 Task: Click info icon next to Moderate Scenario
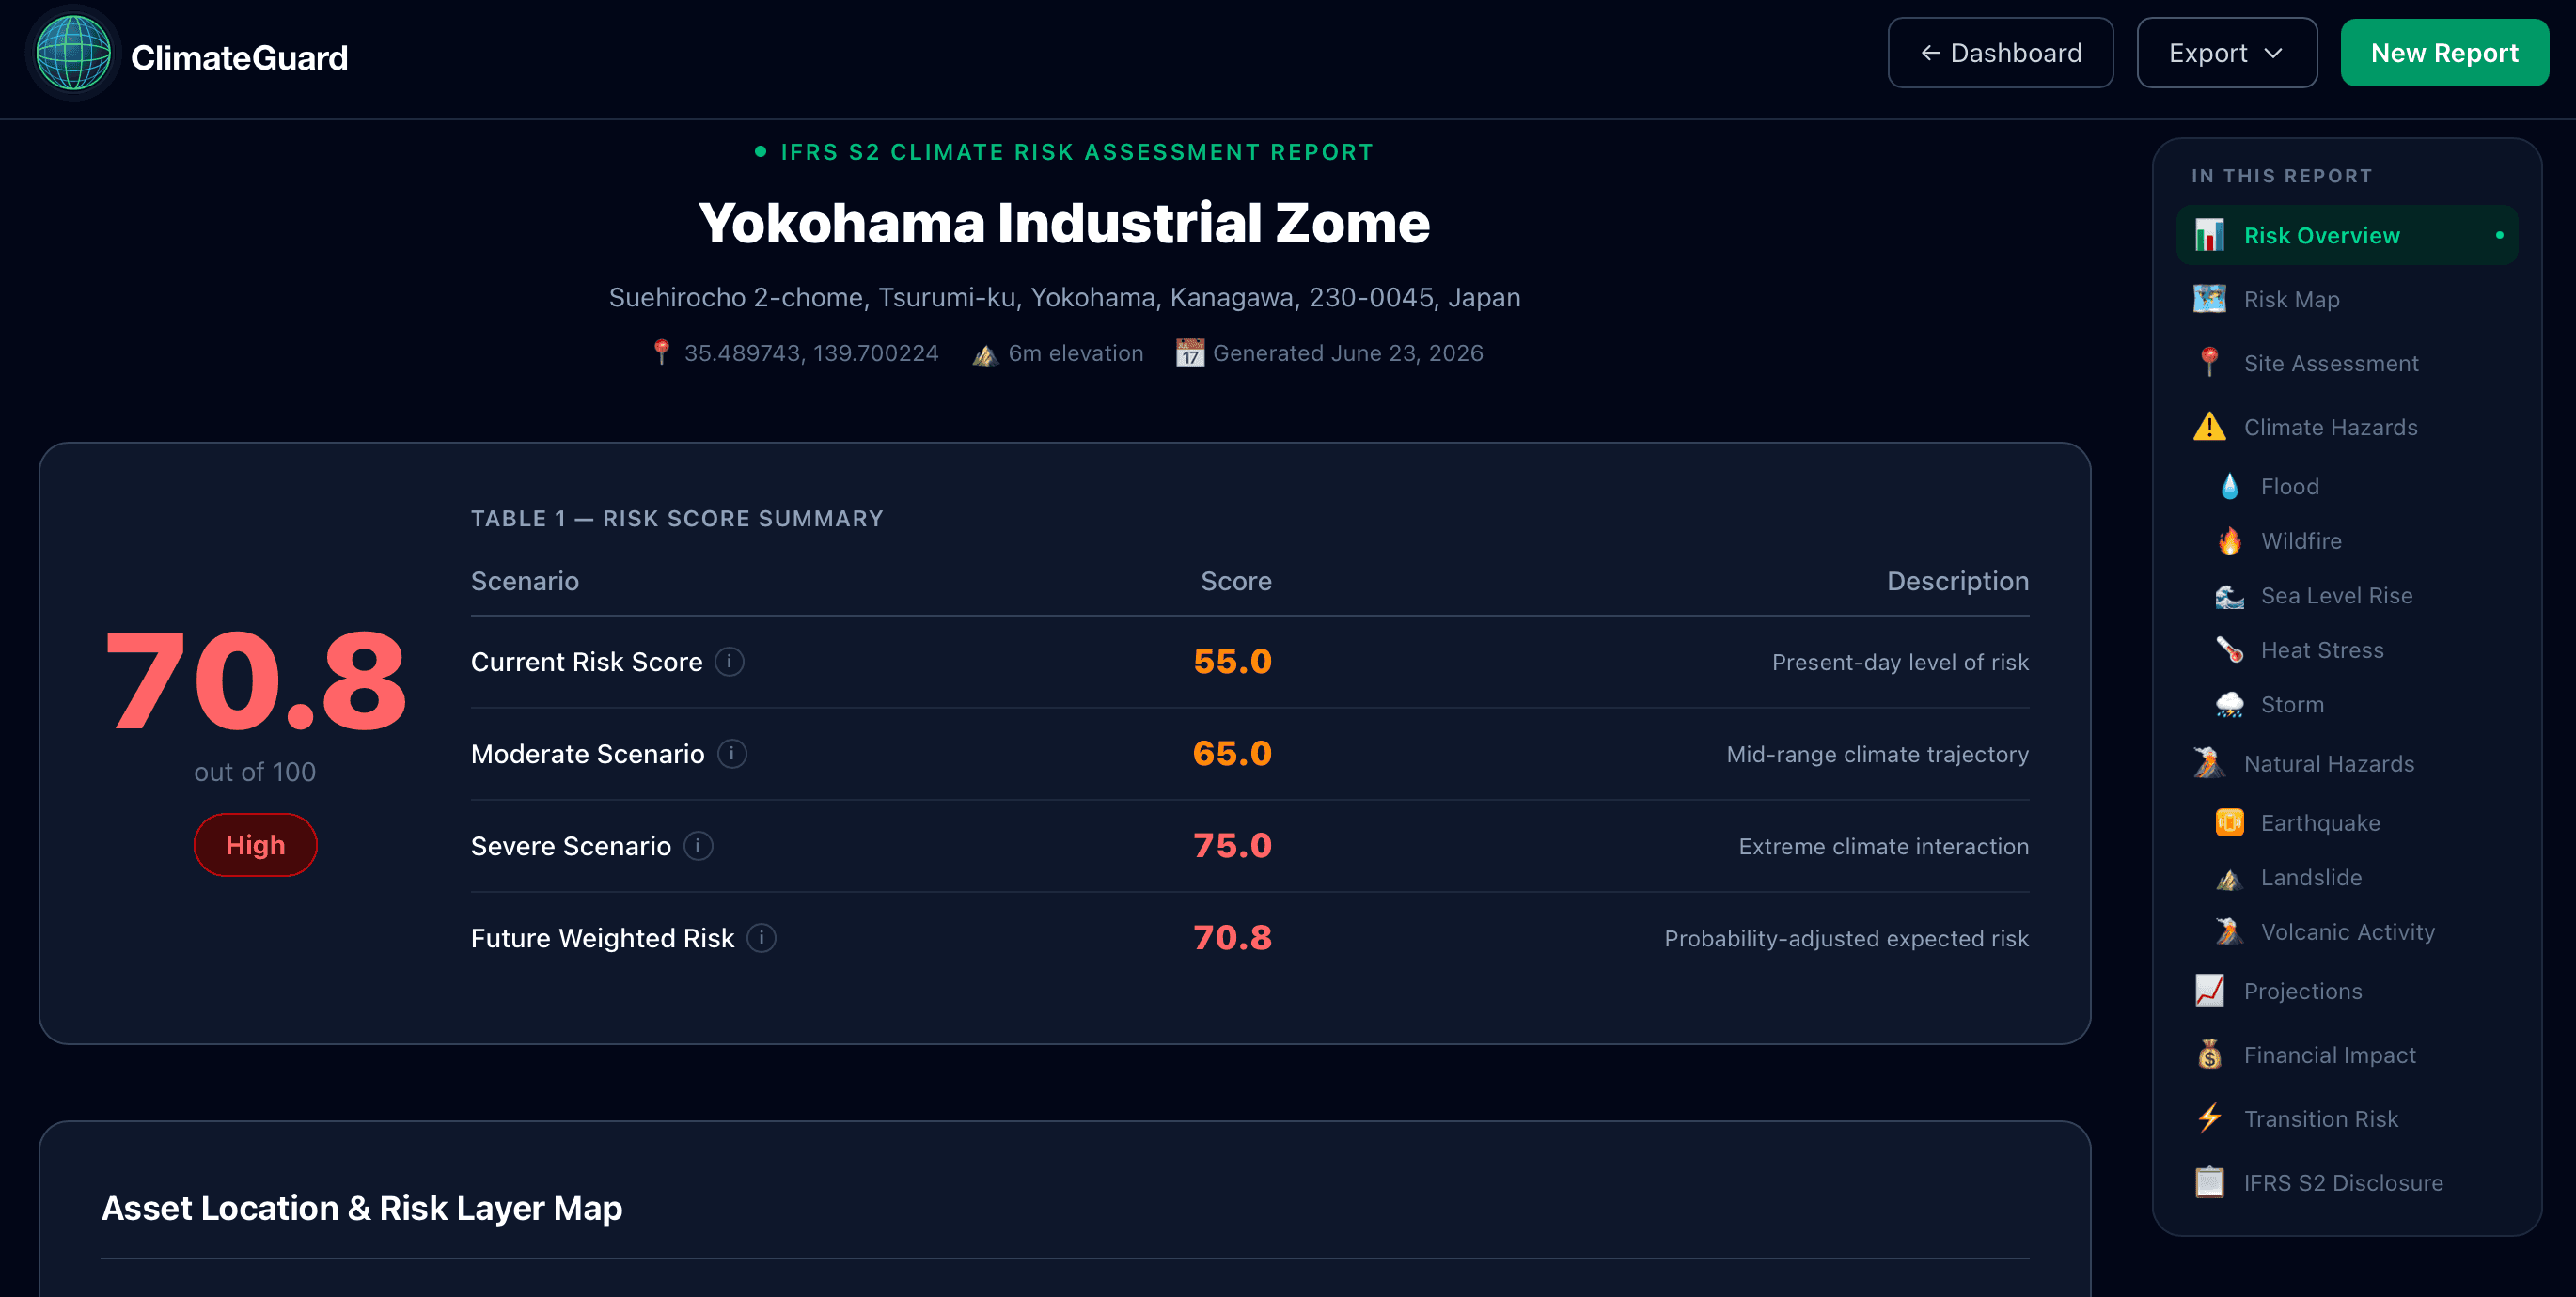[x=732, y=754]
